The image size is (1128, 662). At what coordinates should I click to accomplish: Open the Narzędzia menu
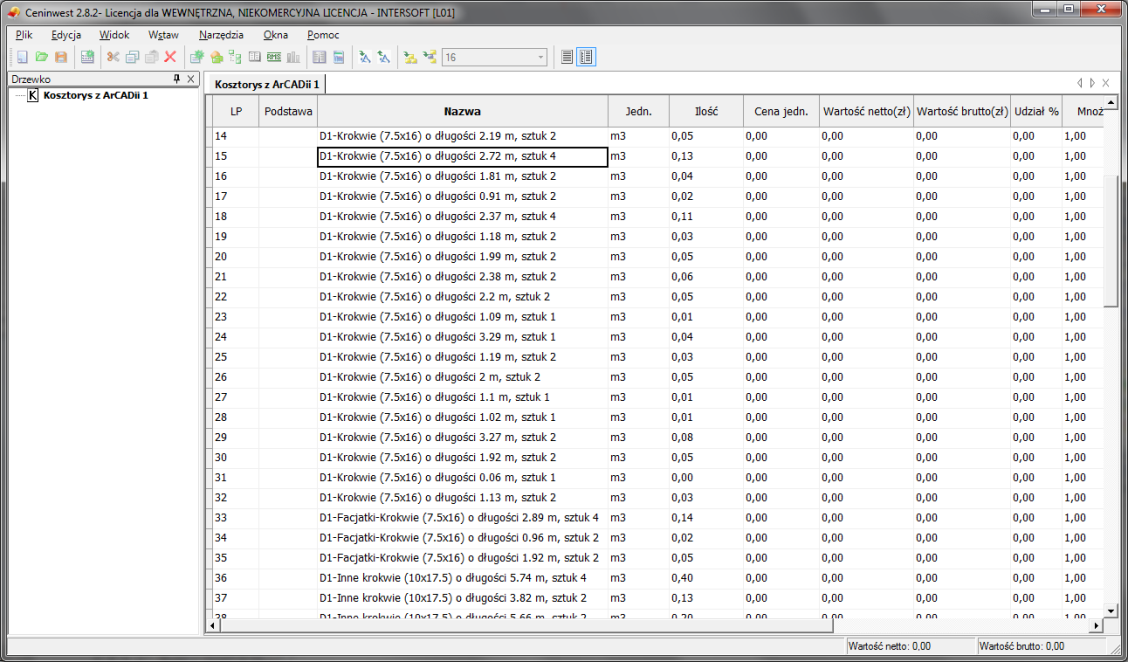[221, 35]
